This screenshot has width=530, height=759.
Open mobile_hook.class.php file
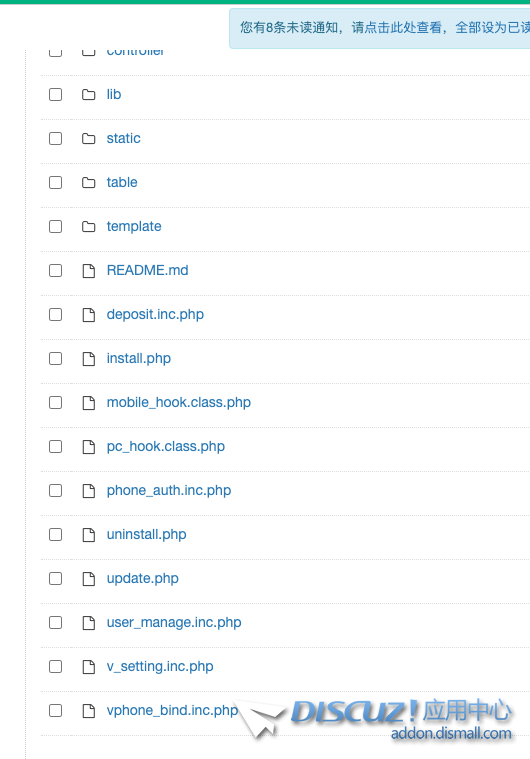pos(179,403)
